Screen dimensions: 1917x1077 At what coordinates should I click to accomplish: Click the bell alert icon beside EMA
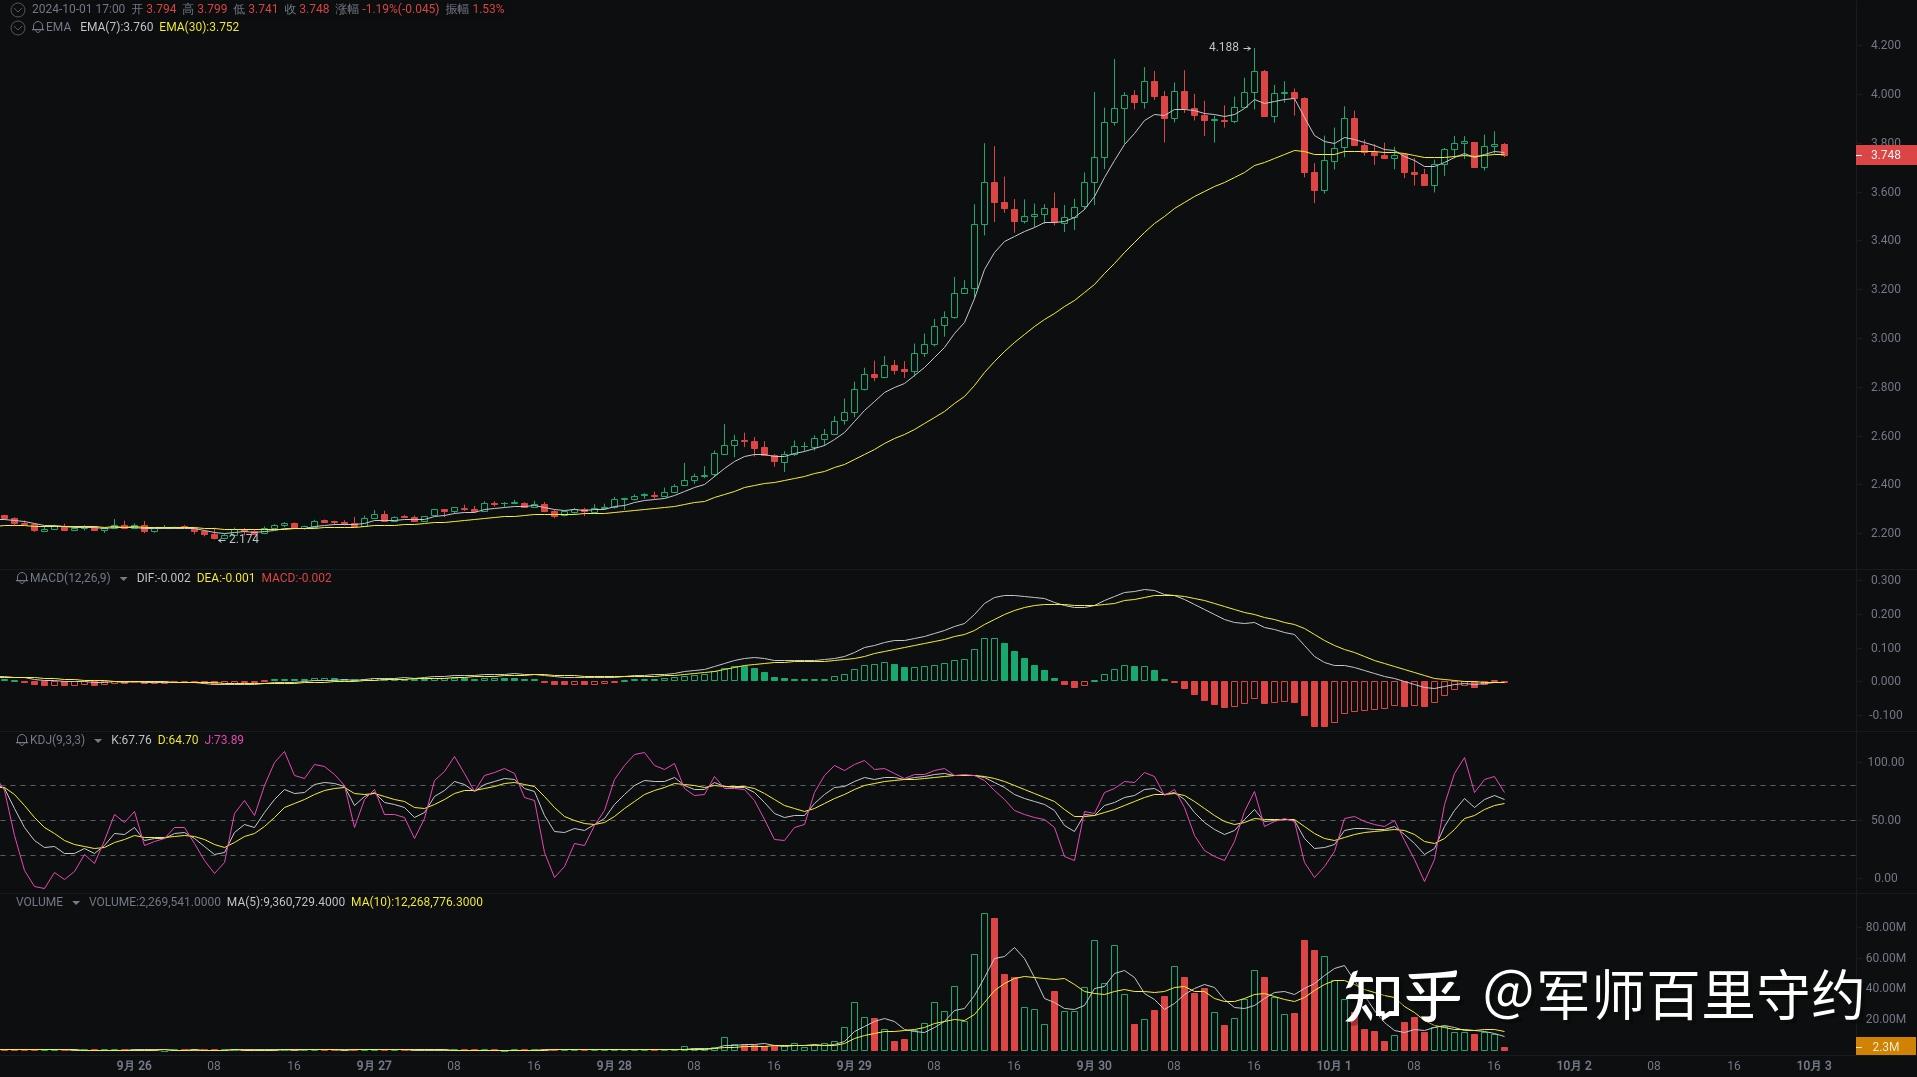point(38,27)
